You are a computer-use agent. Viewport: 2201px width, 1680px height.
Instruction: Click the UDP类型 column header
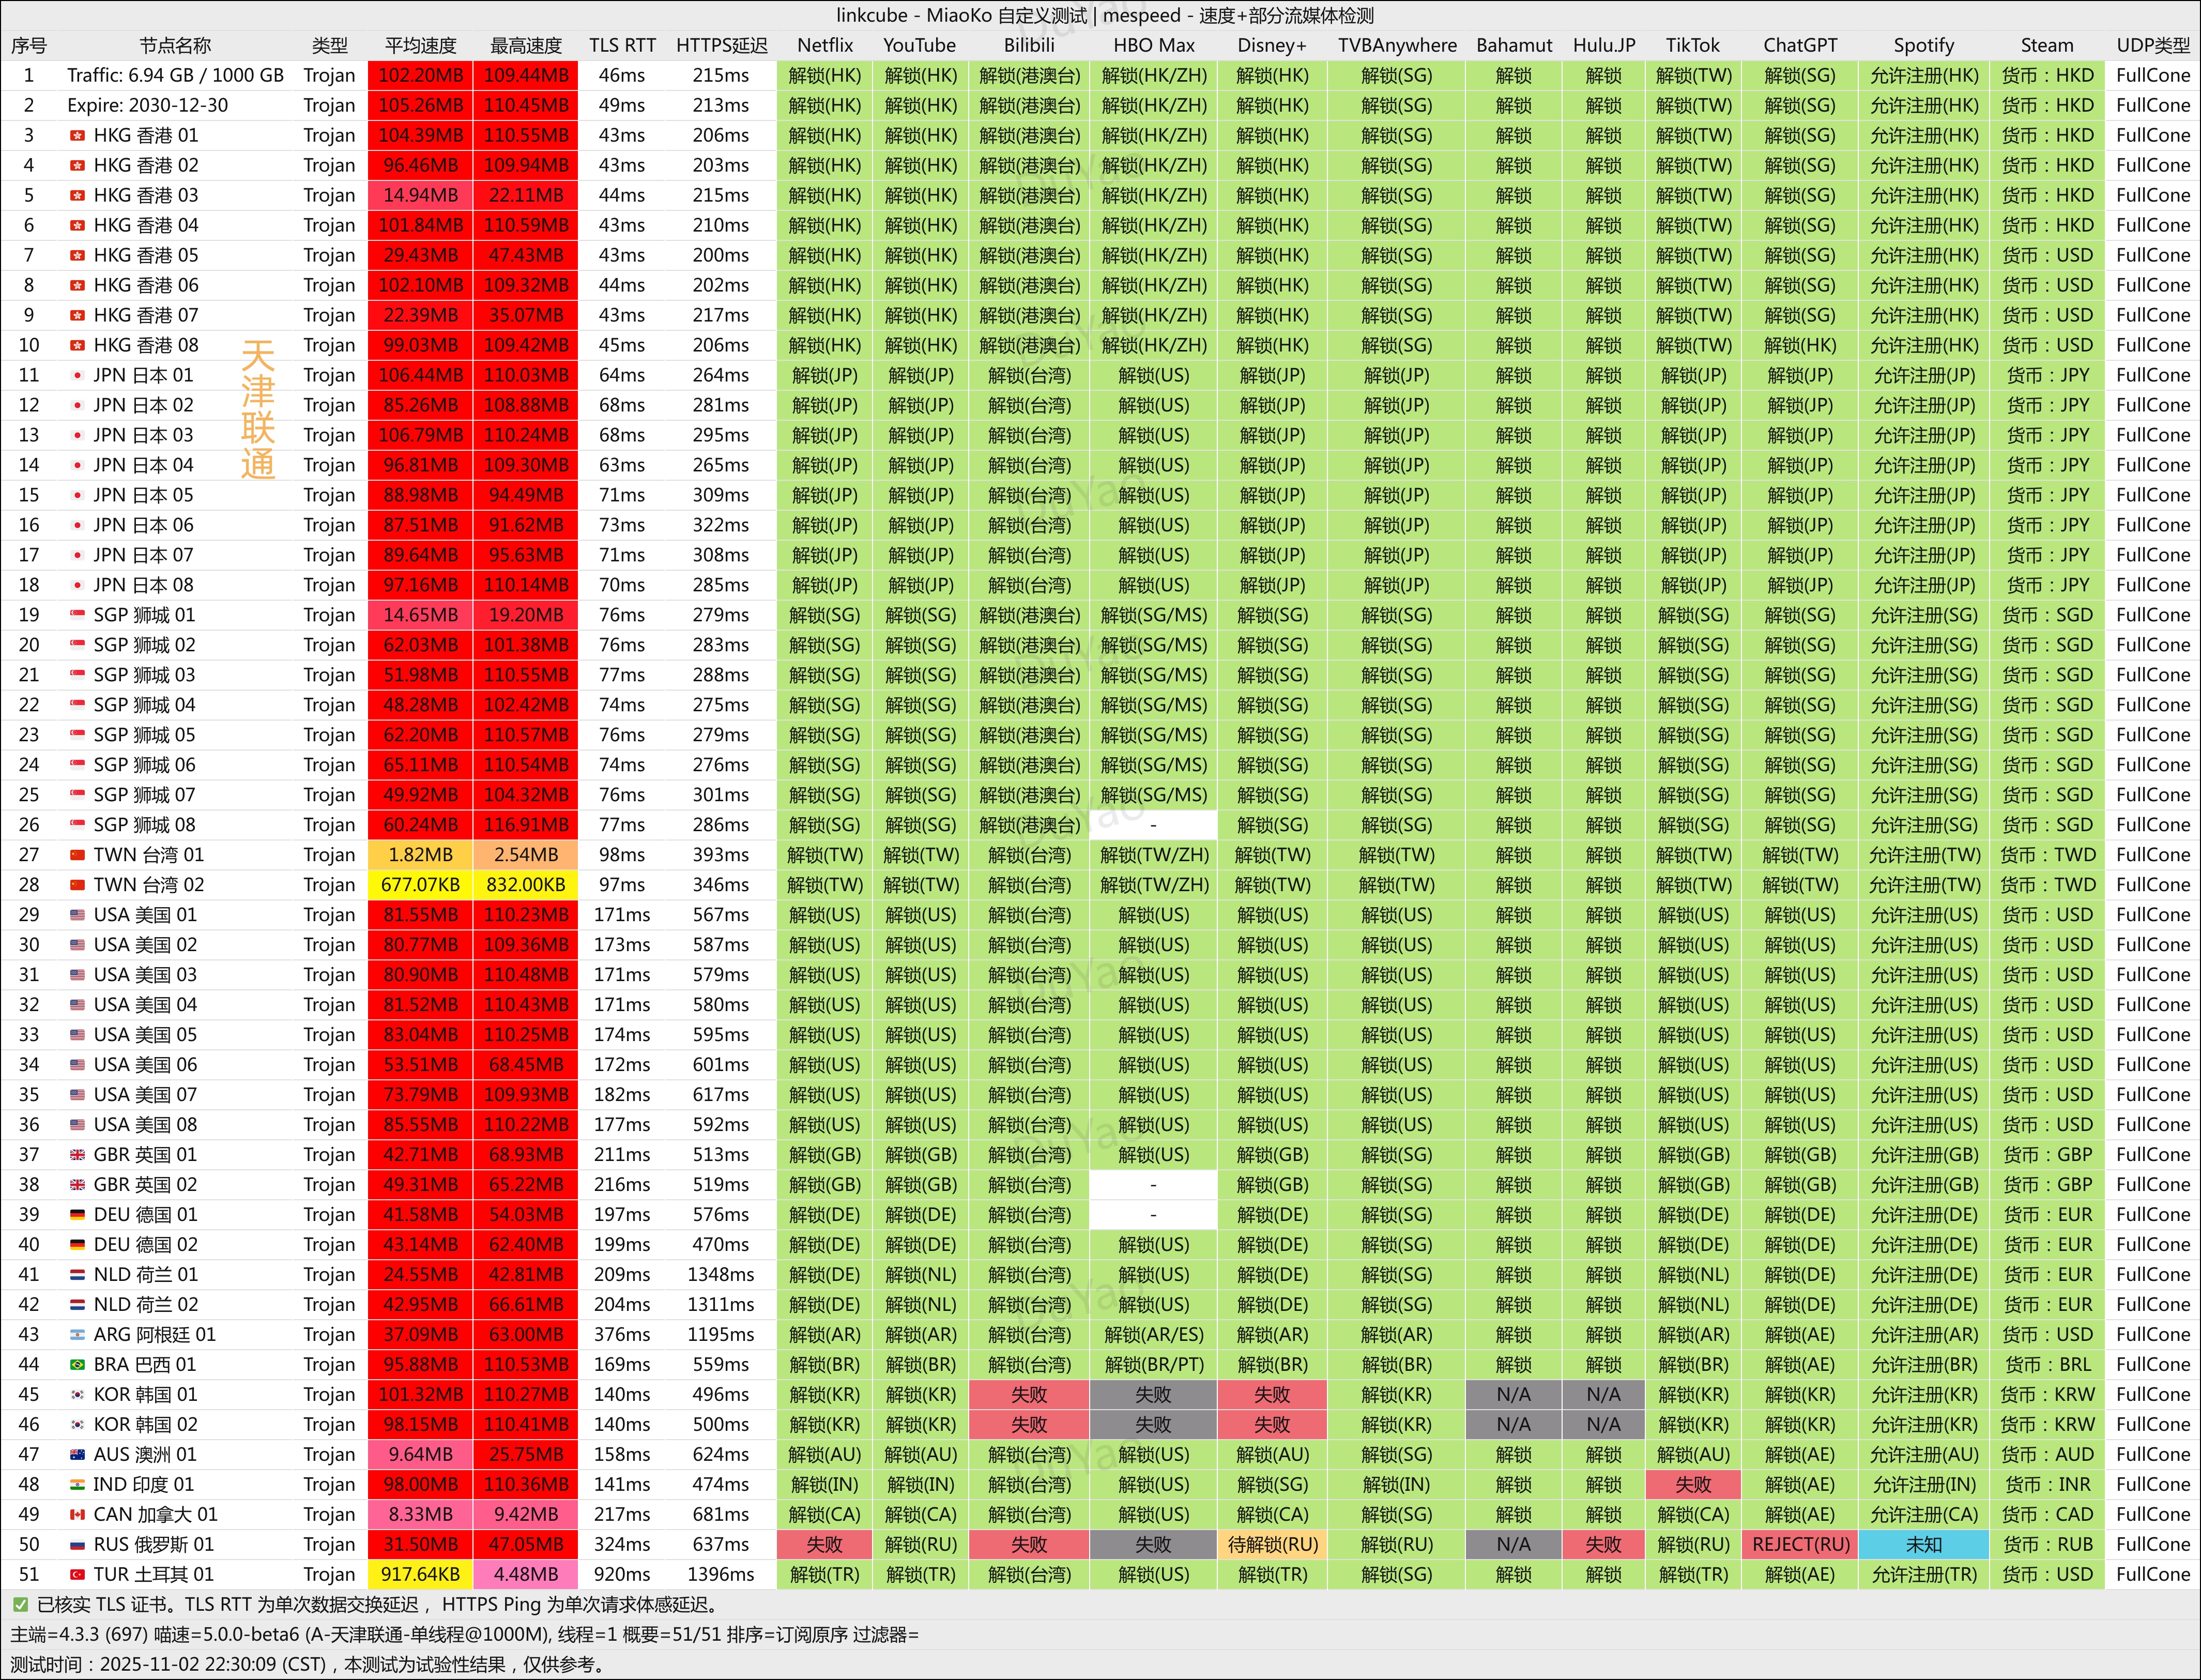tap(2153, 45)
